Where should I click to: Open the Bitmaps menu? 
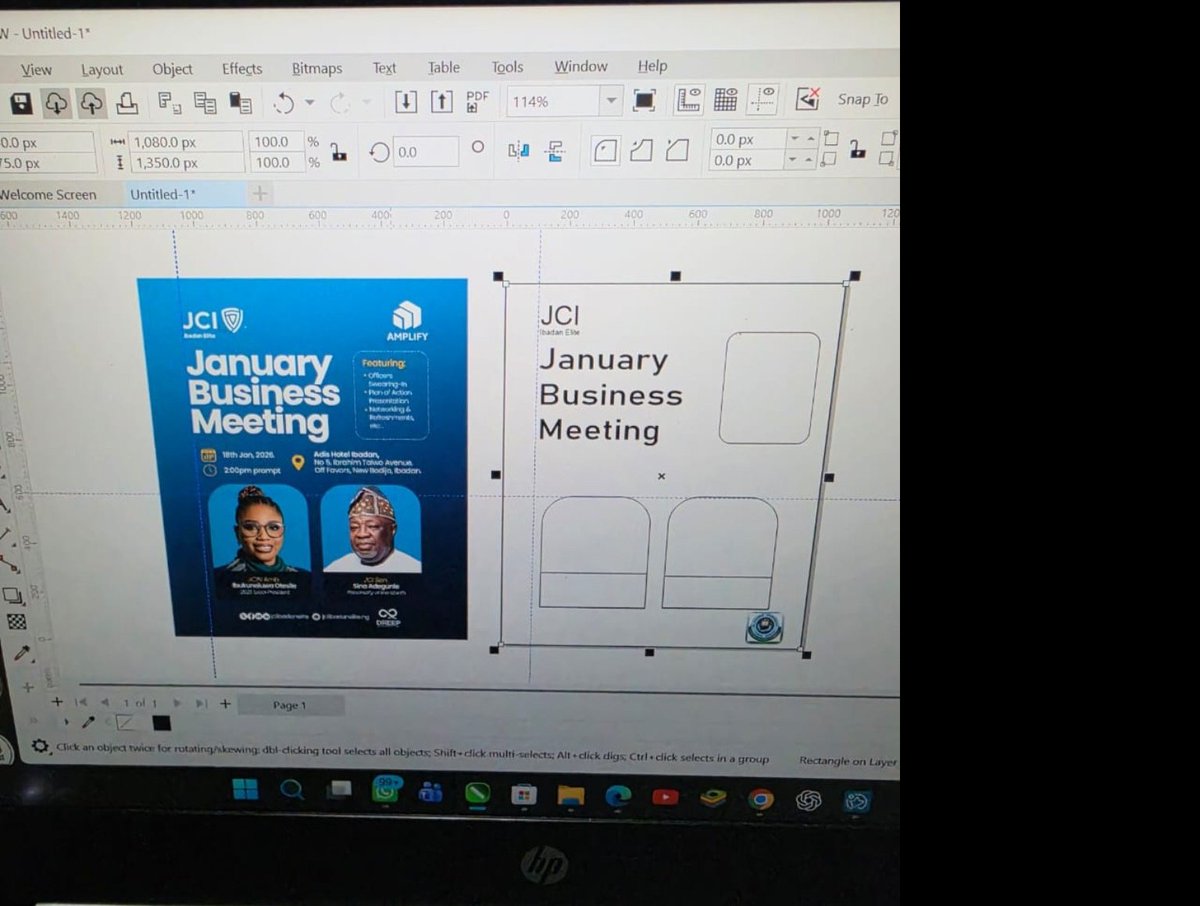(317, 68)
